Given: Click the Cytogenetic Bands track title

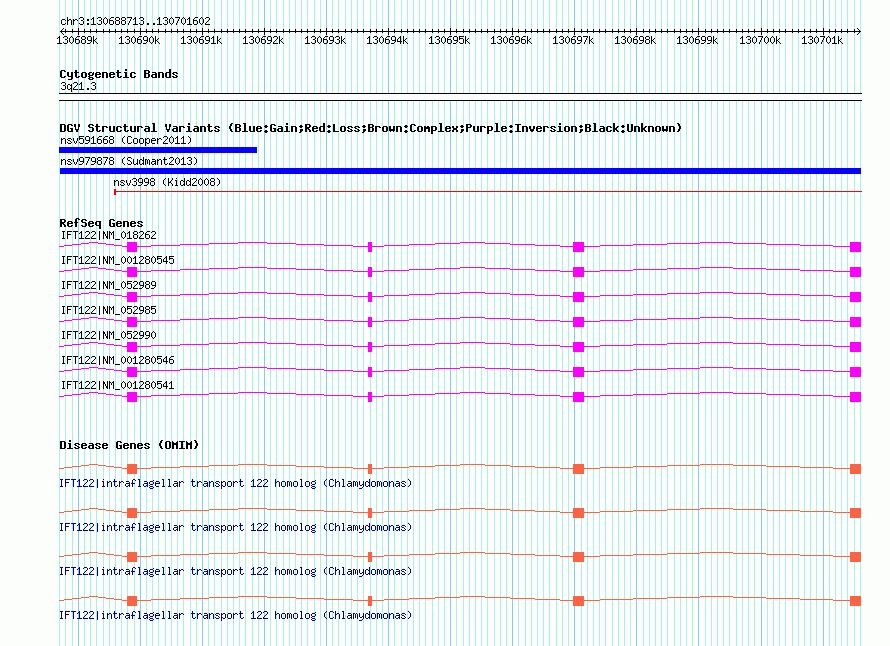Looking at the screenshot, I should click(x=119, y=74).
